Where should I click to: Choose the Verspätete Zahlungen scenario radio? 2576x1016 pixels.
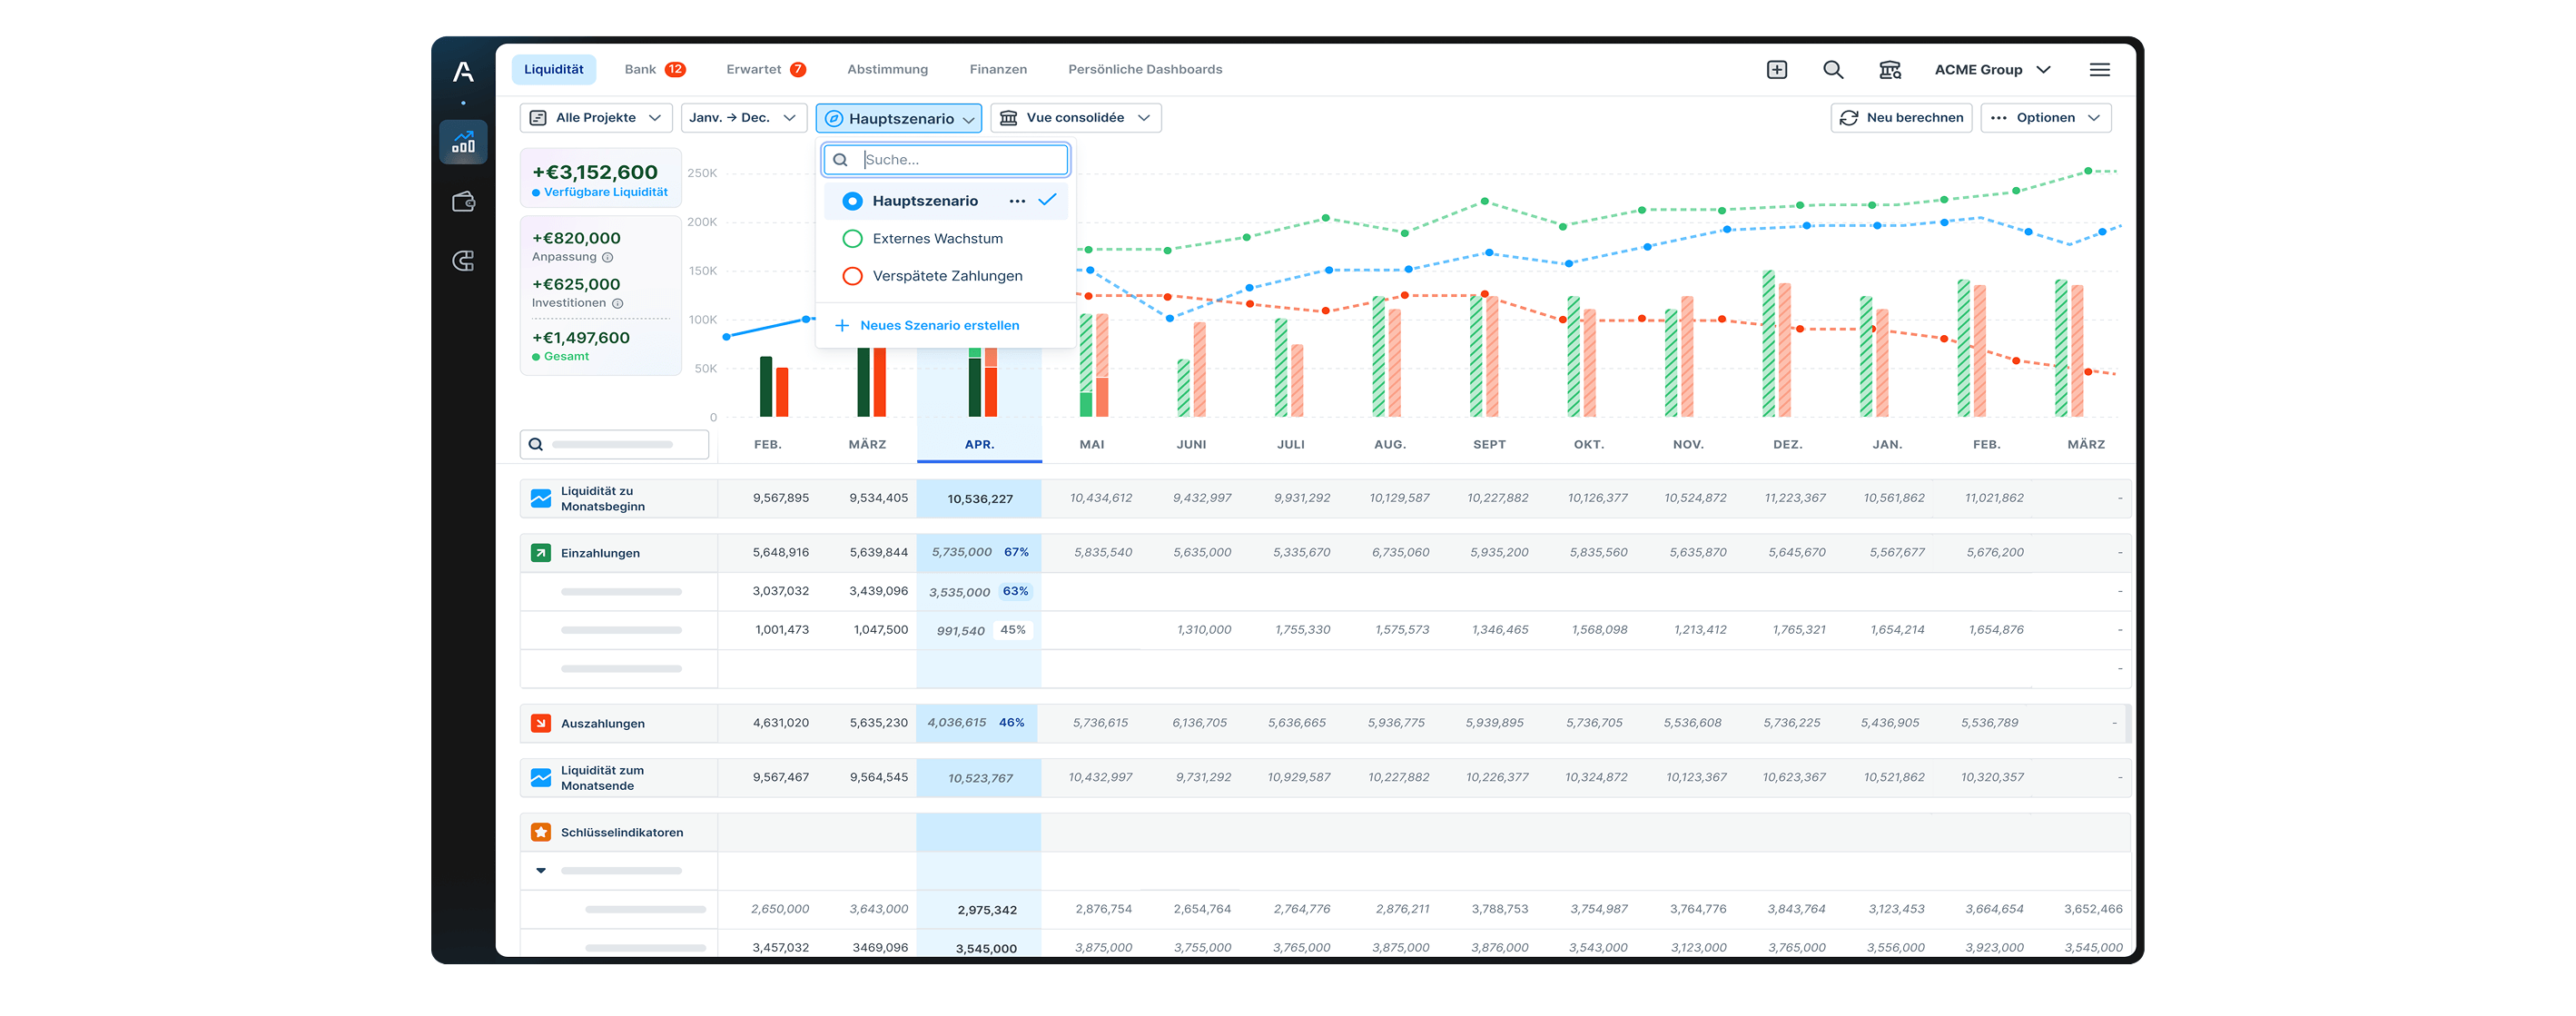pos(852,276)
